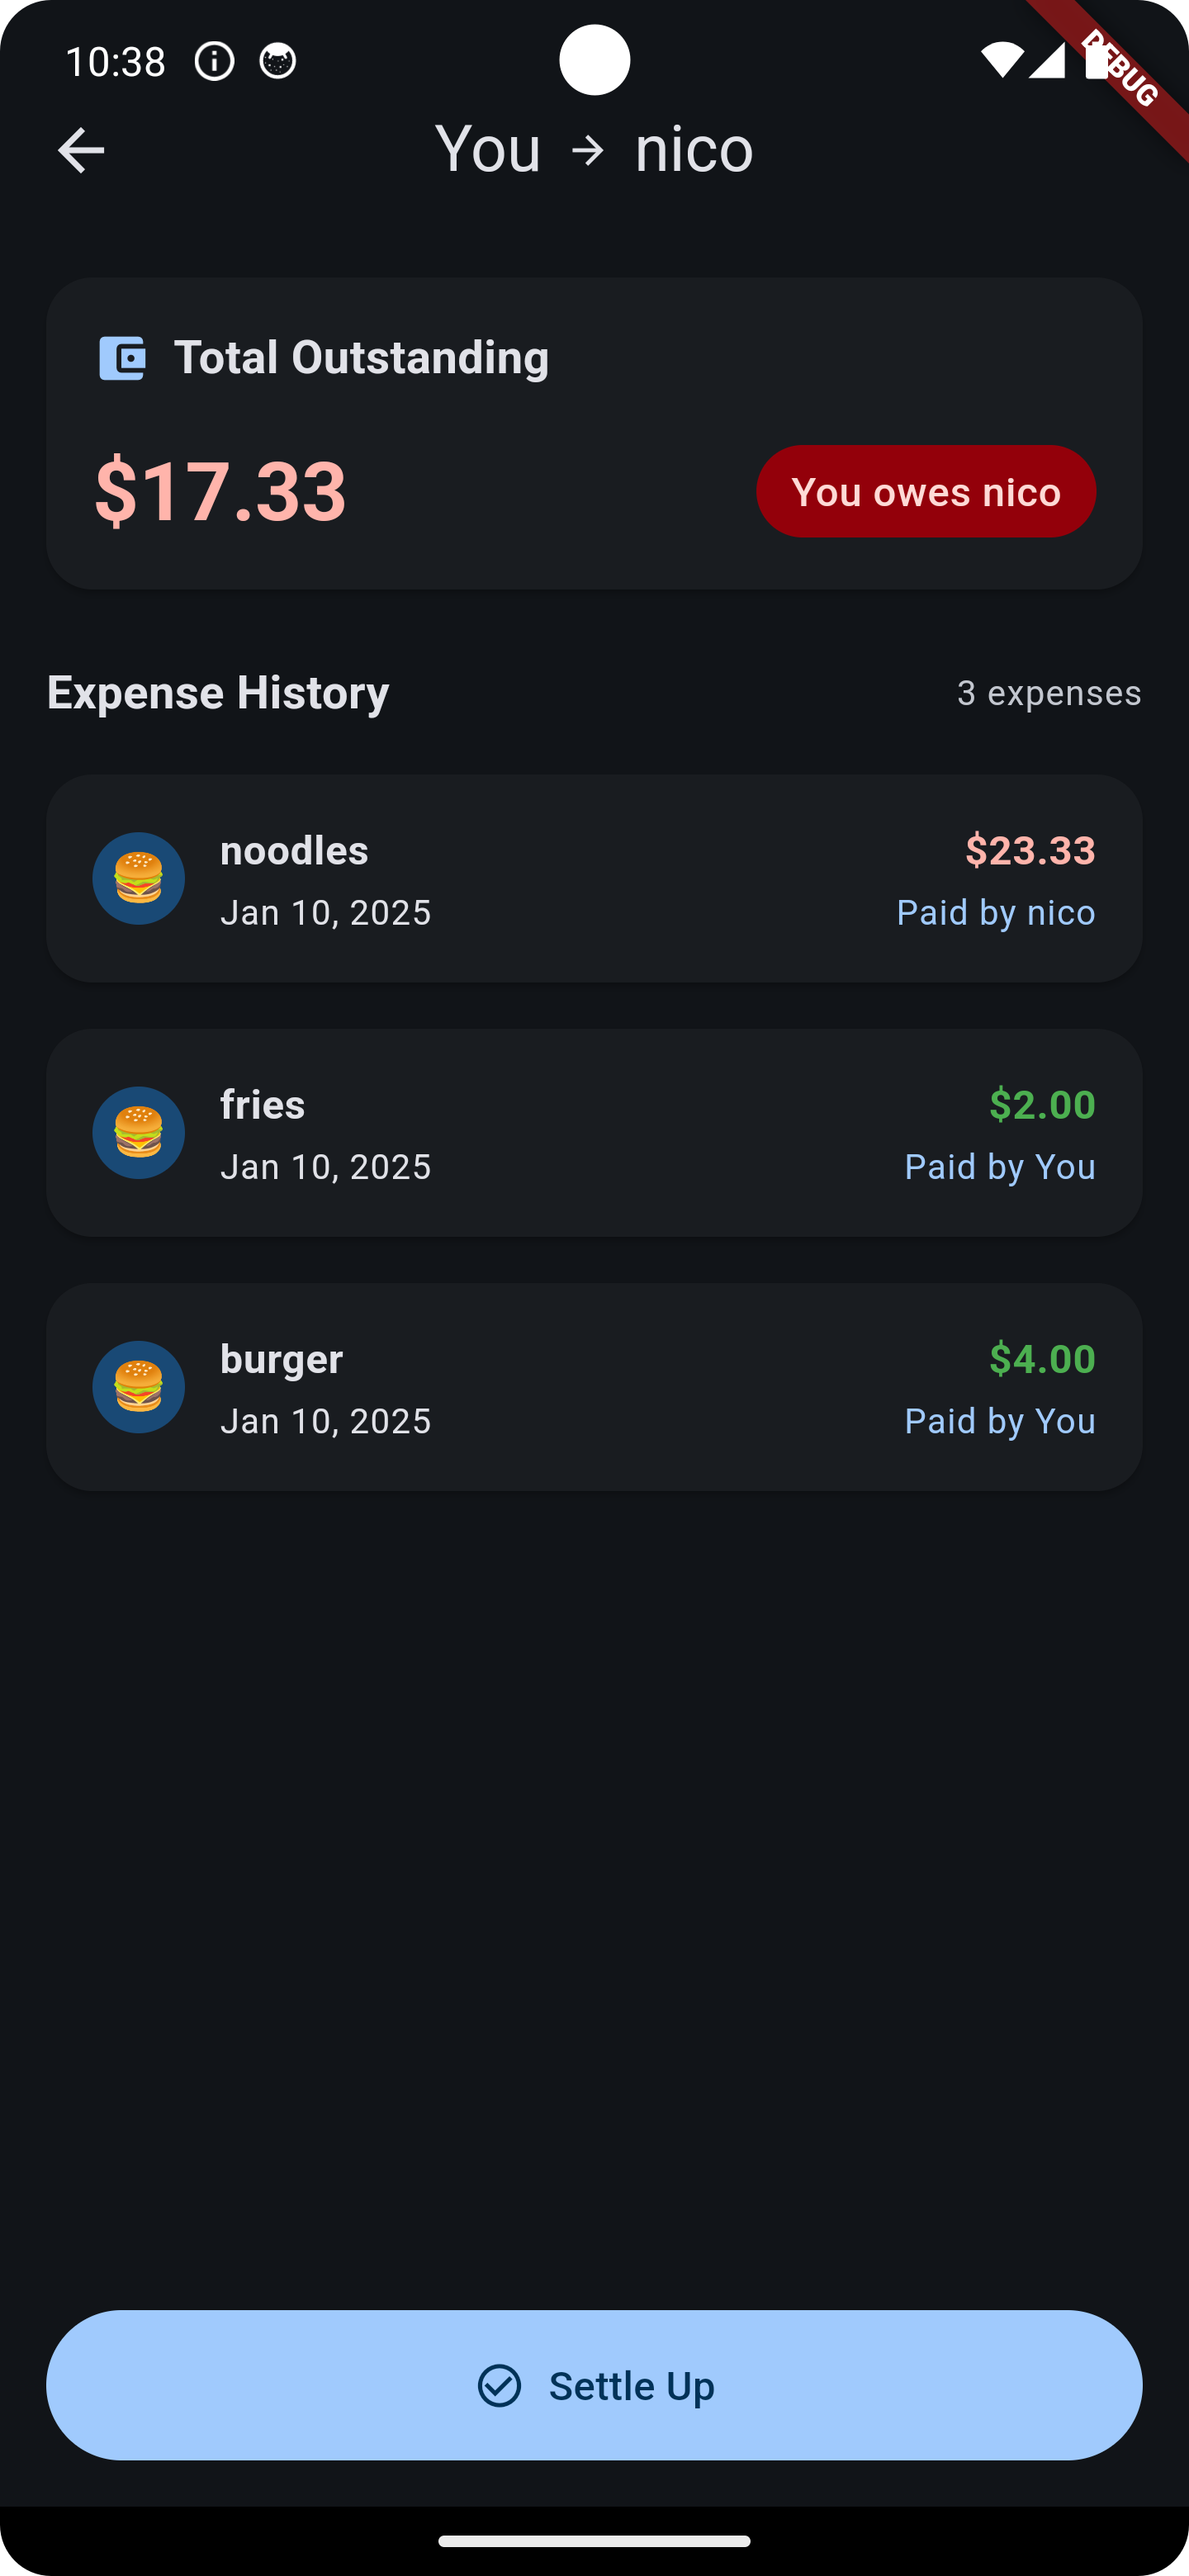
Task: Tap the "3 expenses" count label
Action: point(1048,693)
